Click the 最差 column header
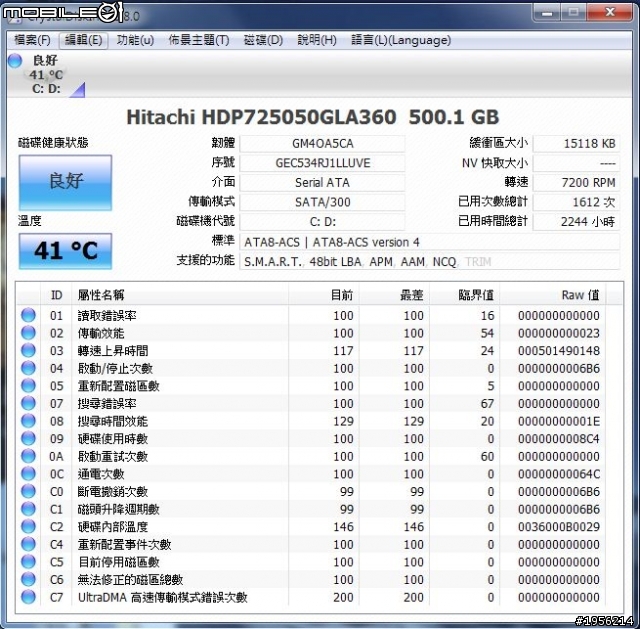 394,295
